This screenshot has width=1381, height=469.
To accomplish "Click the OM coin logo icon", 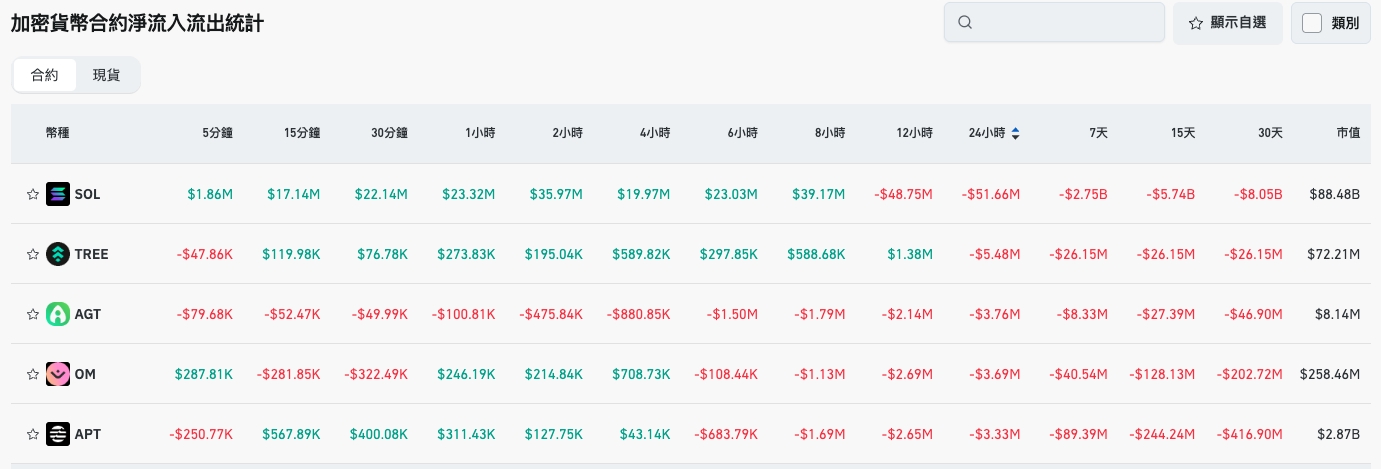I will (x=58, y=374).
